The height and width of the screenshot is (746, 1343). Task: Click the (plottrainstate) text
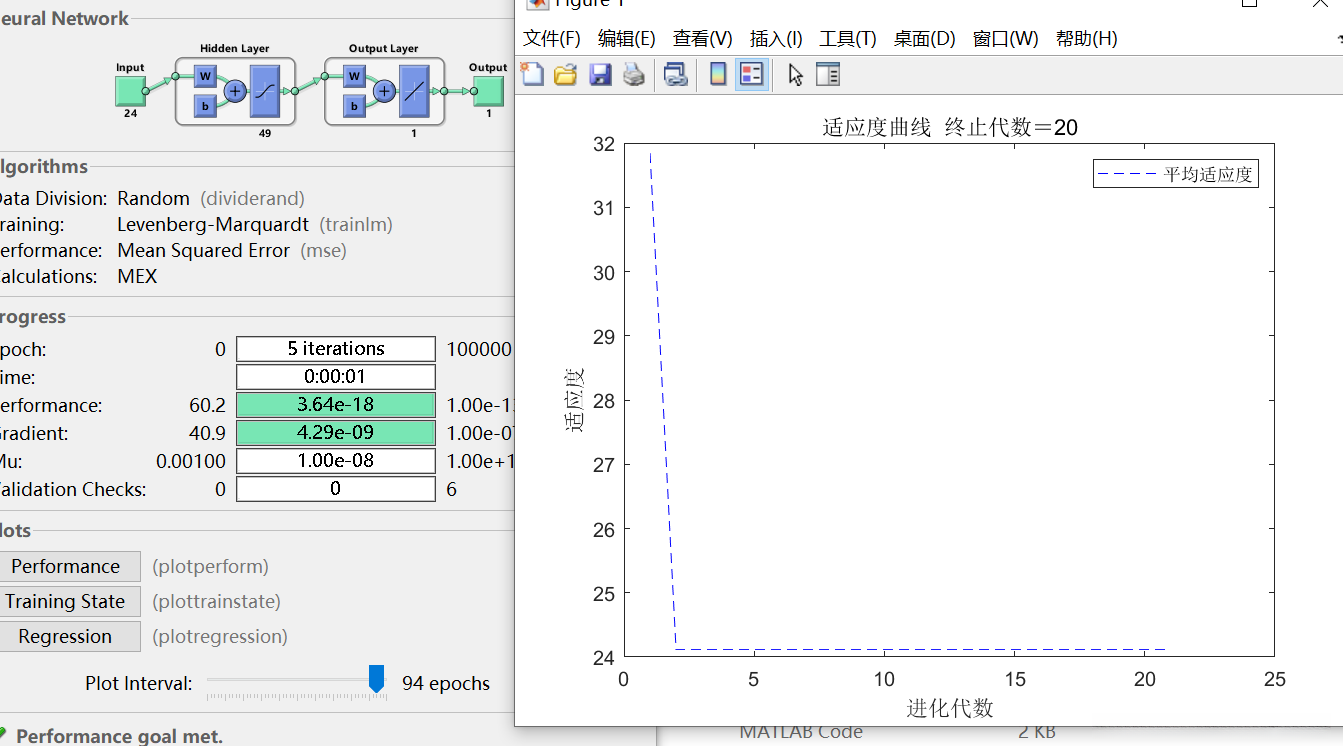coord(216,601)
